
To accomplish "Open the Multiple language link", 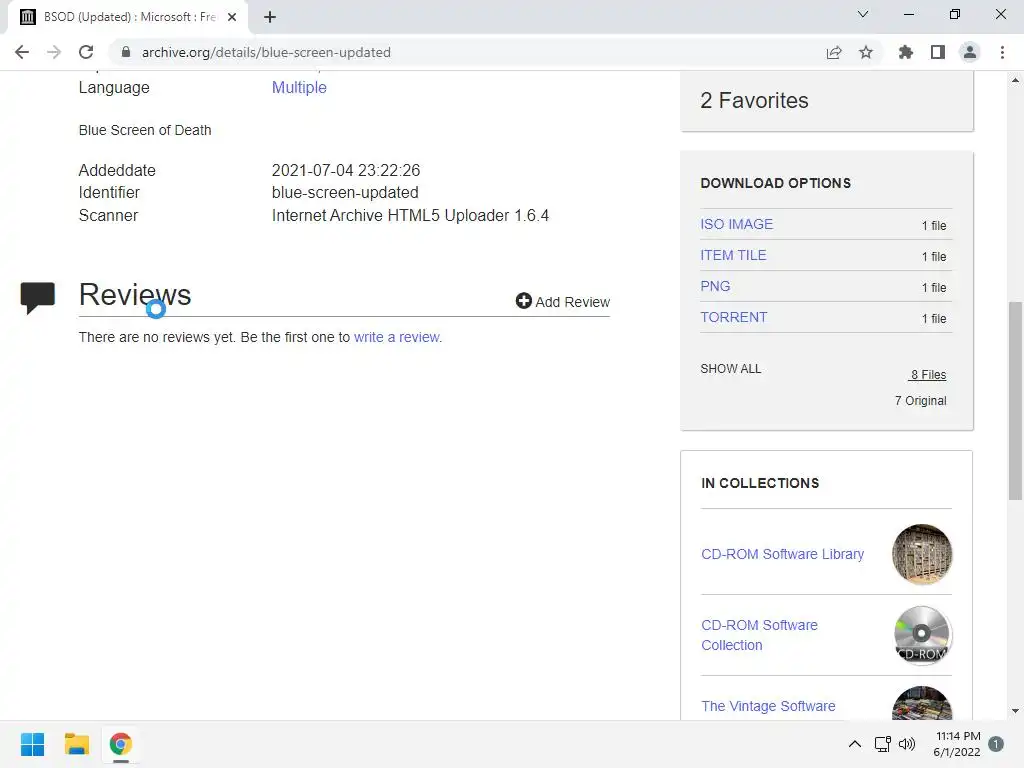I will click(x=299, y=88).
